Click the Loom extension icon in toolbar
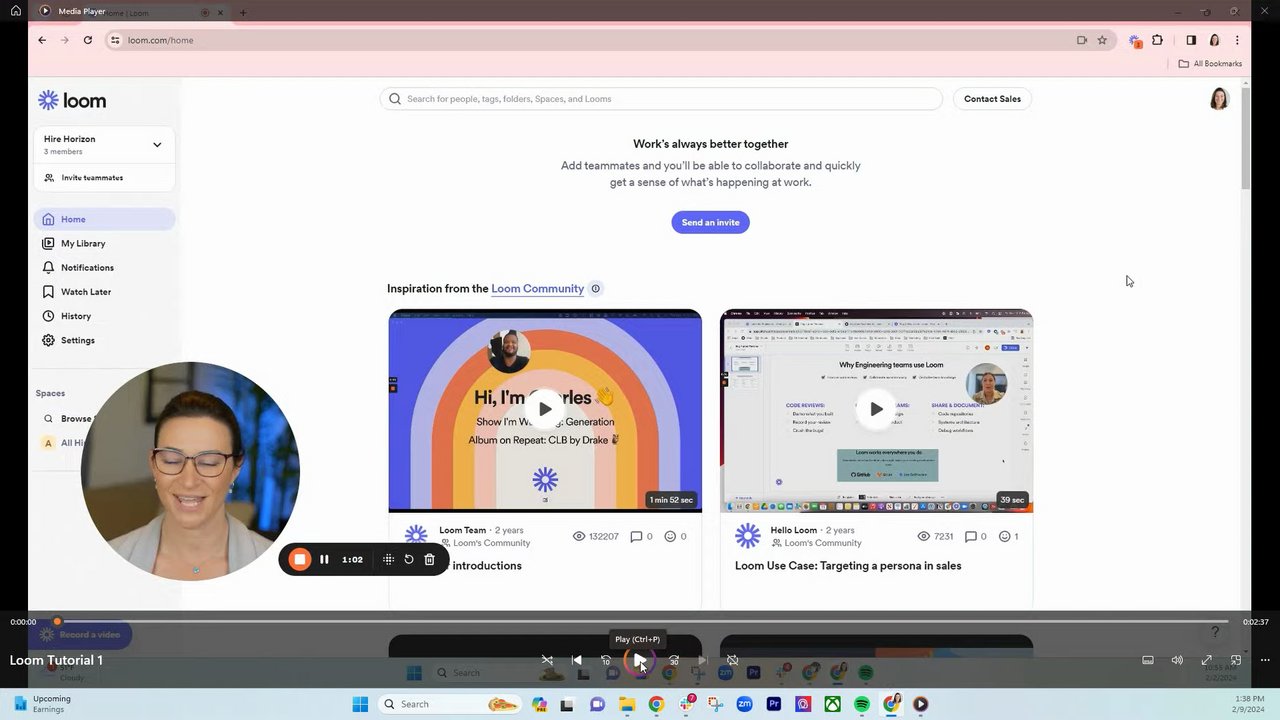 point(1135,41)
